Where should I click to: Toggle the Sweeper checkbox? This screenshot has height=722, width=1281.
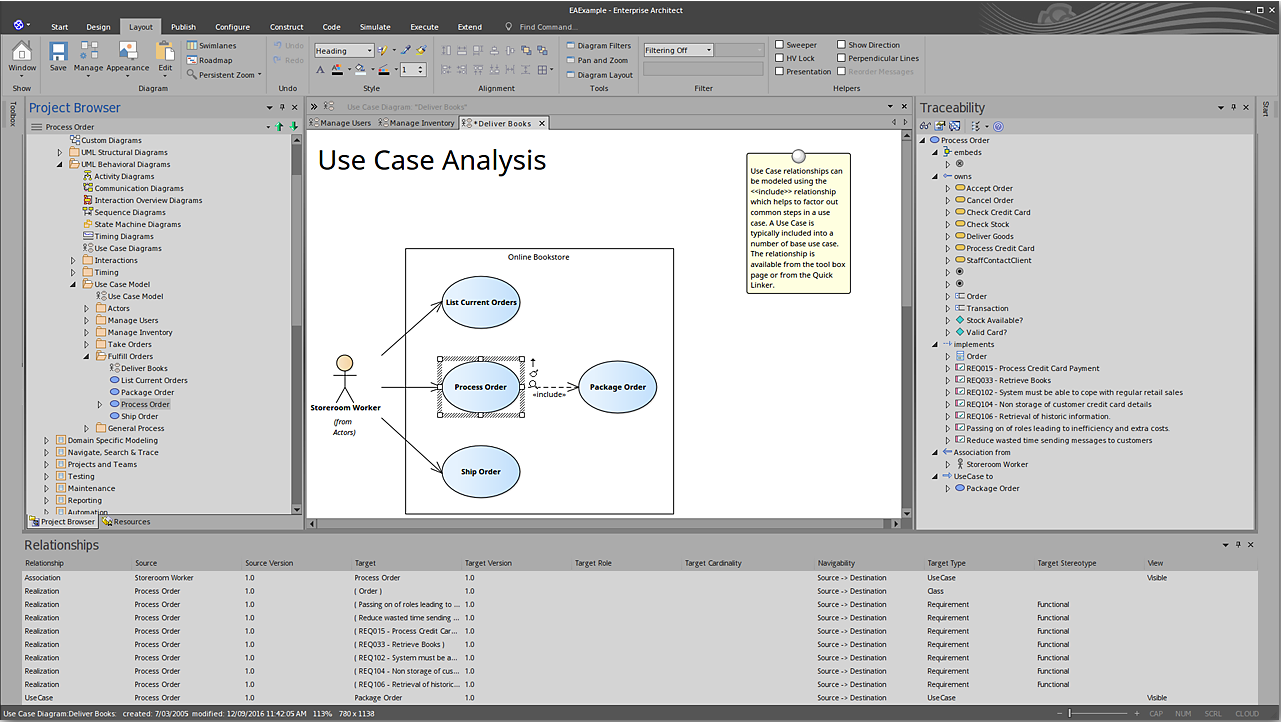[780, 45]
